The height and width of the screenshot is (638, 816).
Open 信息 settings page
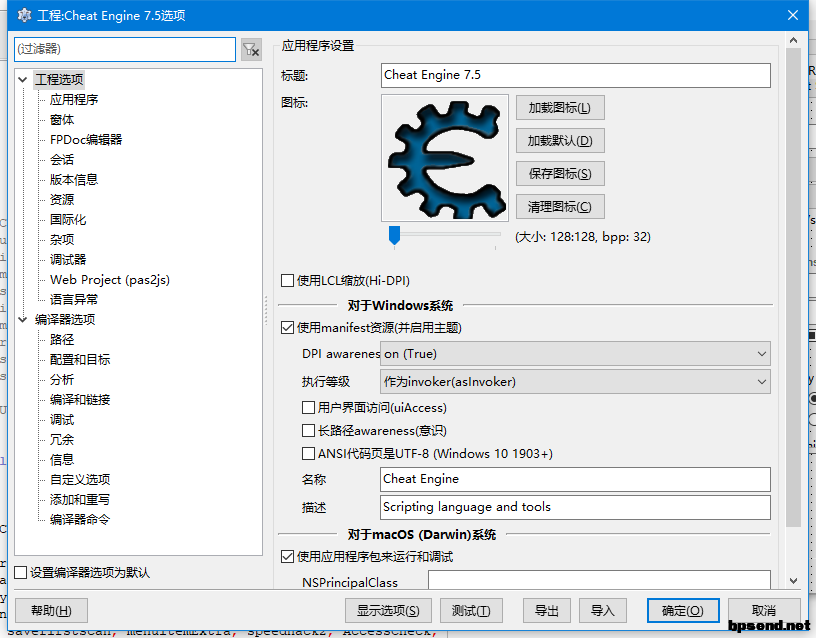(62, 460)
